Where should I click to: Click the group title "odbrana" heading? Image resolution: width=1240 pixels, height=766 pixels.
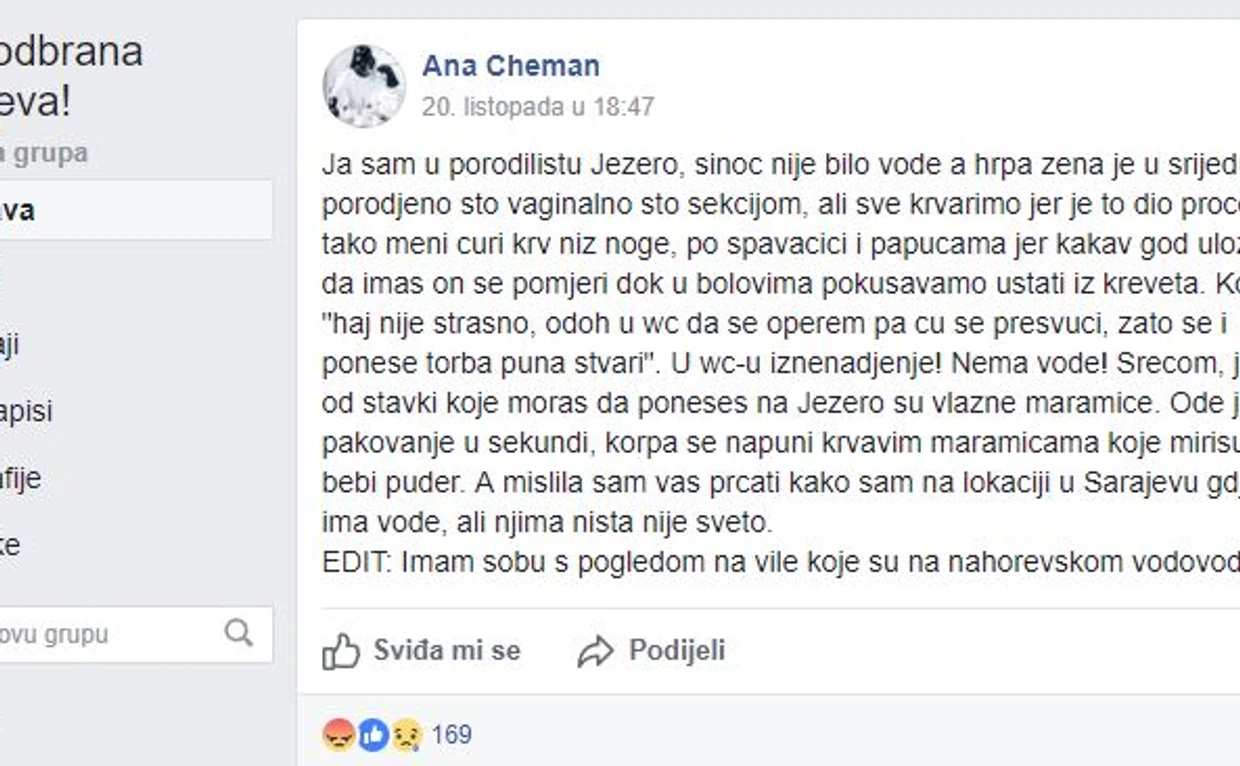(72, 52)
